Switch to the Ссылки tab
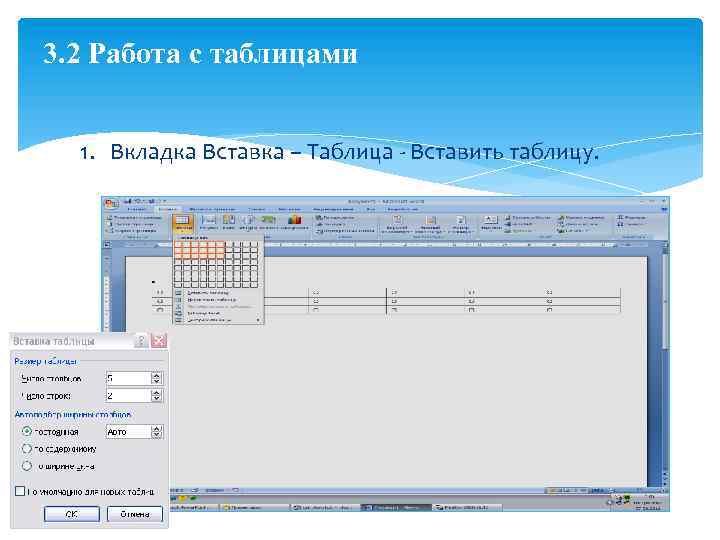720x540 pixels. coord(257,209)
